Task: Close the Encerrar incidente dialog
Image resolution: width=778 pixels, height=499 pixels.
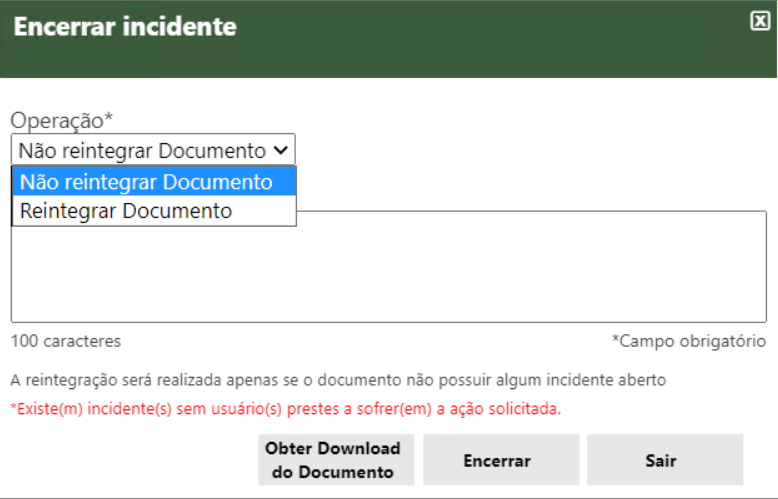Action: [x=760, y=21]
